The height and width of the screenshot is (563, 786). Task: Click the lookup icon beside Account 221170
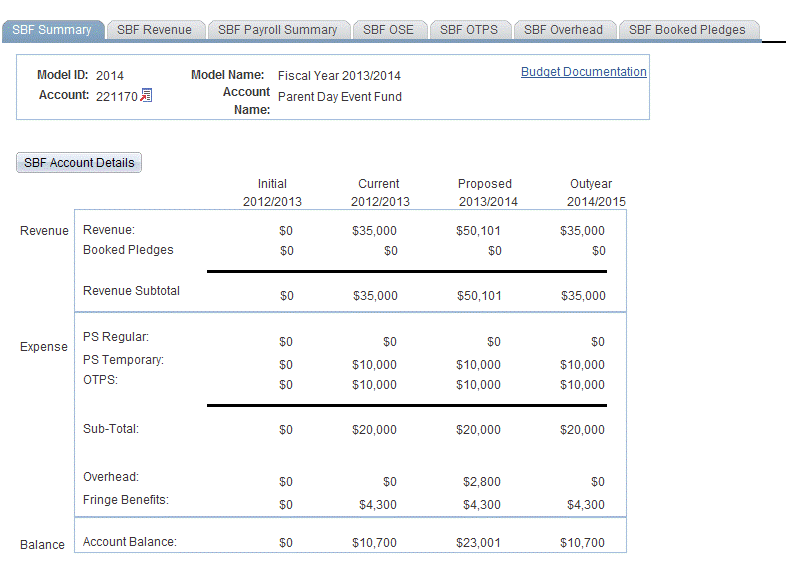147,96
